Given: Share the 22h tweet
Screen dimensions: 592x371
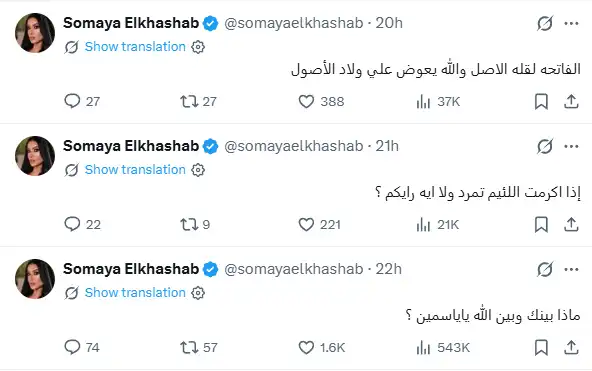Looking at the screenshot, I should point(571,347).
